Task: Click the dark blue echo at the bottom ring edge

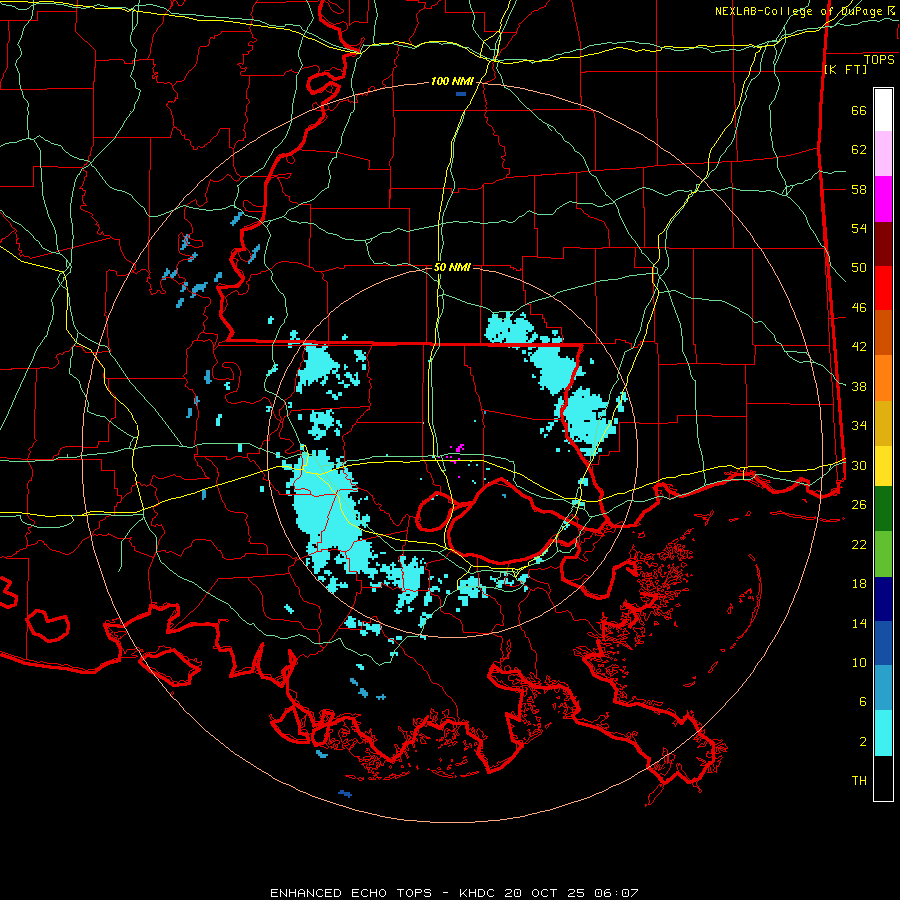Action: pyautogui.click(x=345, y=793)
